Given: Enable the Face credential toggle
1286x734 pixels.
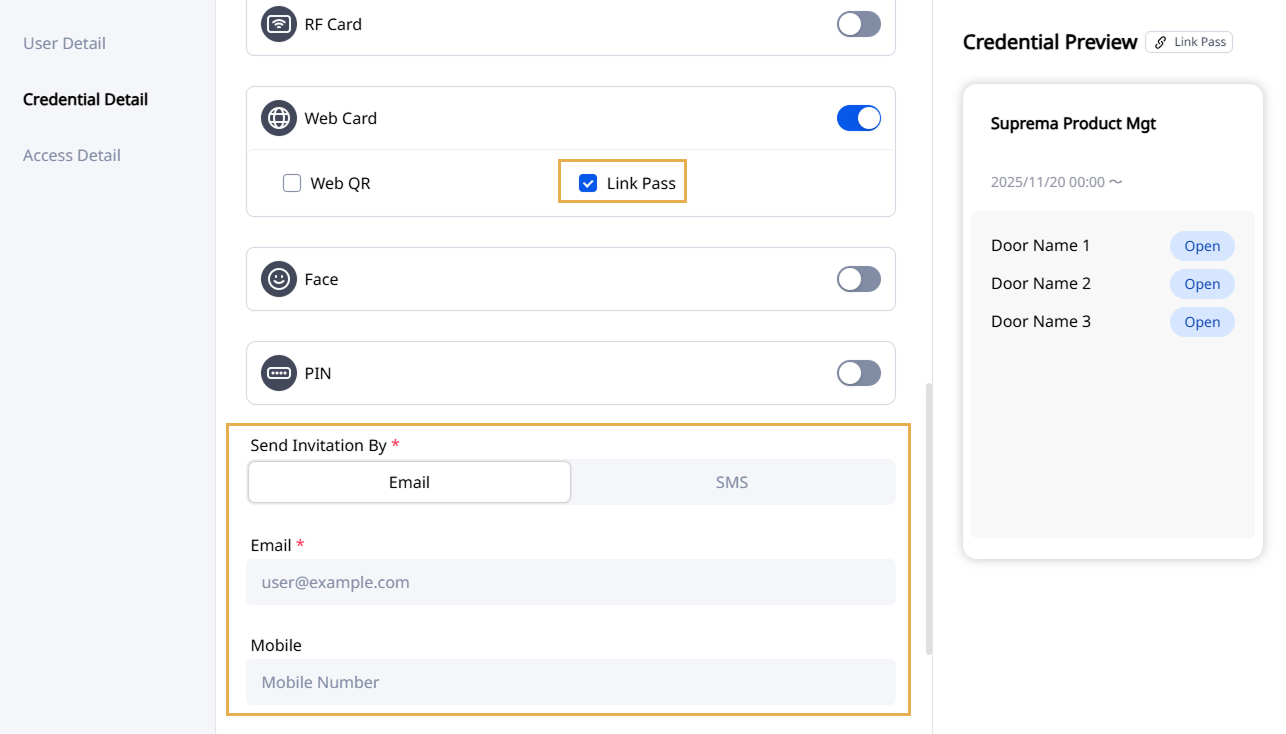Looking at the screenshot, I should (858, 279).
